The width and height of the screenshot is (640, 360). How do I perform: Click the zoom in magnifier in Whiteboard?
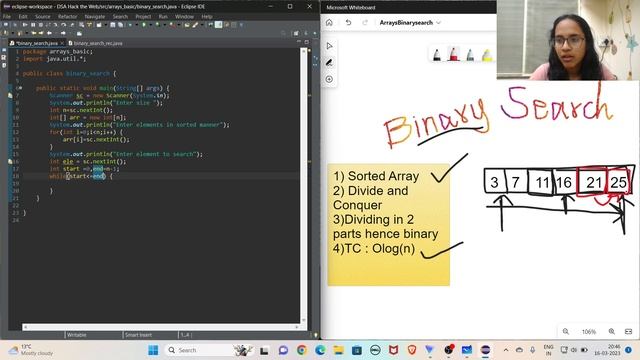tap(611, 331)
